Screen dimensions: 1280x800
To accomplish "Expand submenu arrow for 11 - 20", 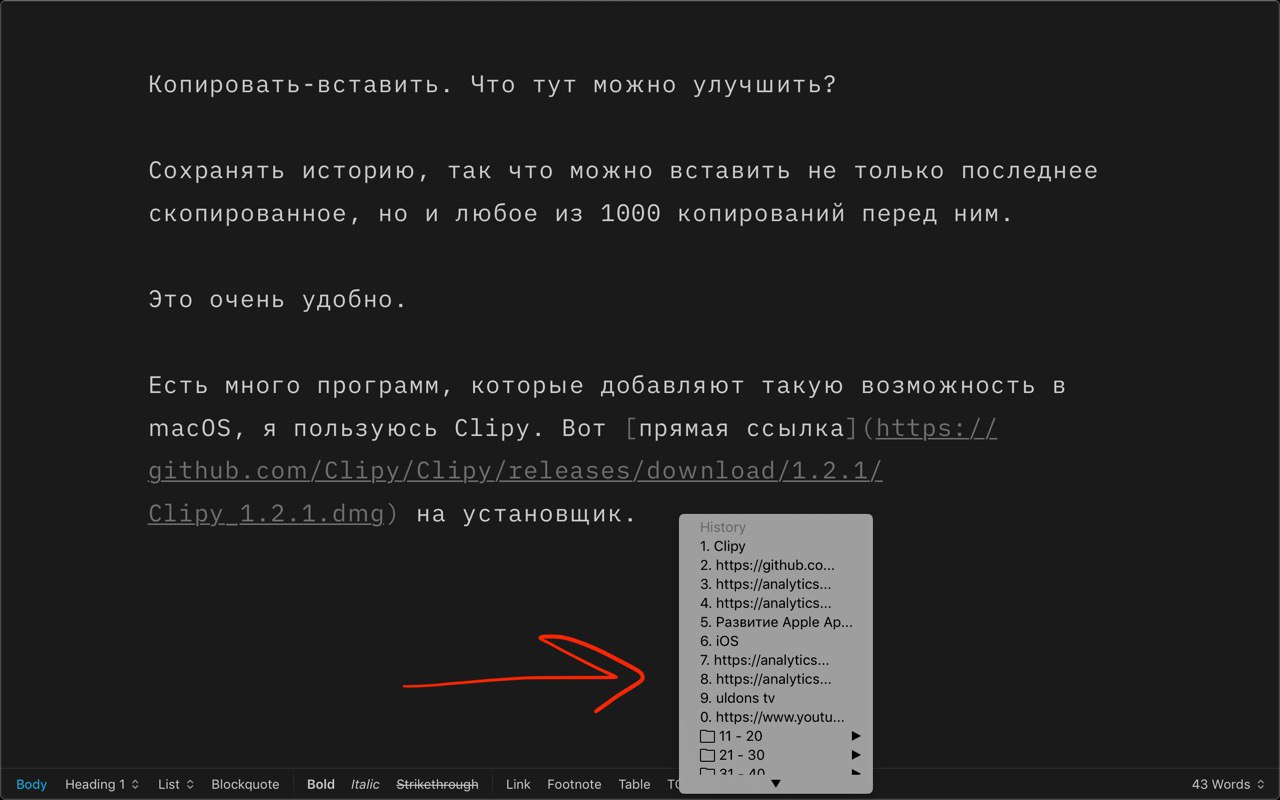I will click(x=856, y=736).
